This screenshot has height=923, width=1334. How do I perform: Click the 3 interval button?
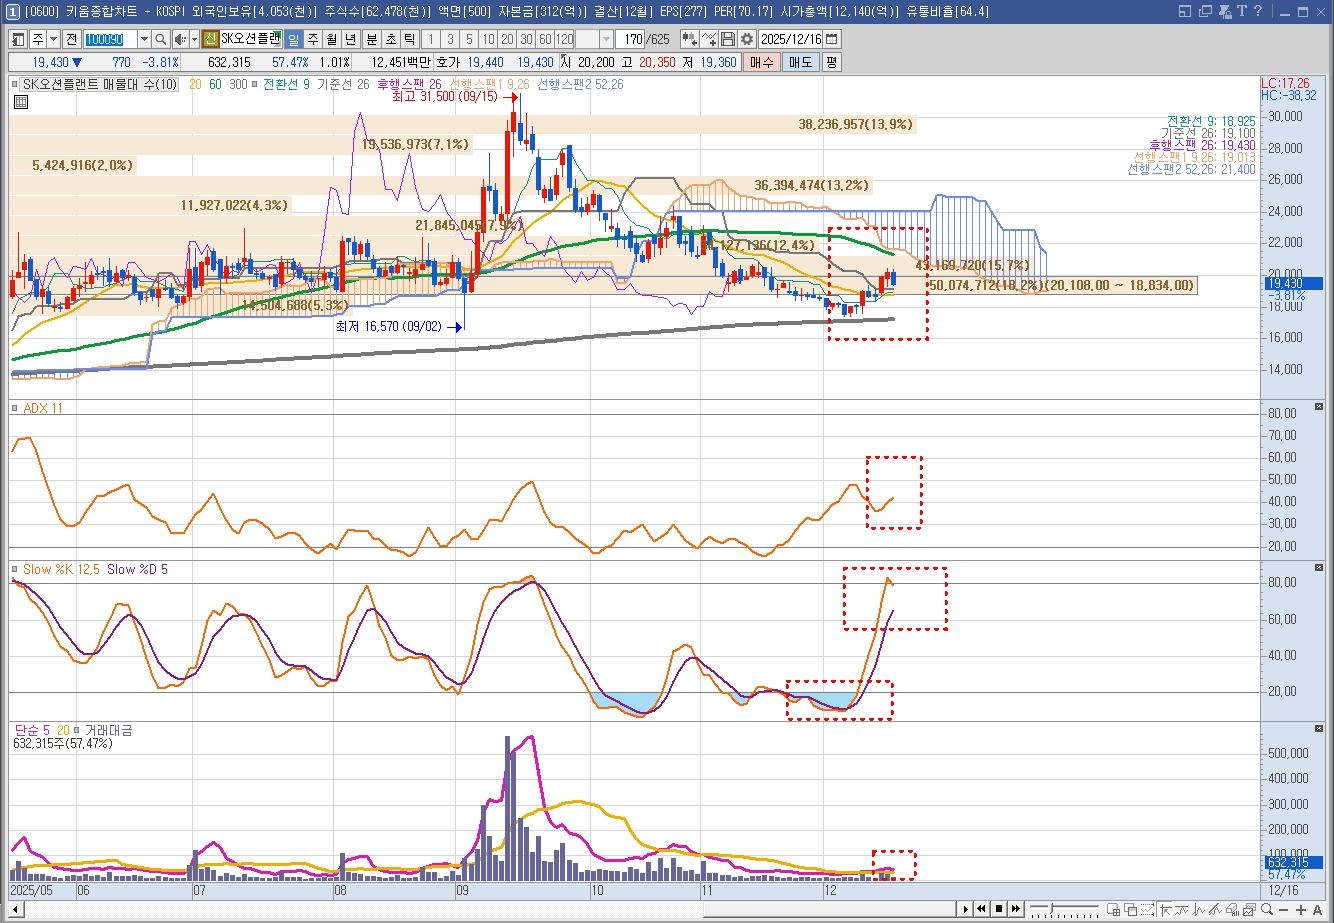450,39
